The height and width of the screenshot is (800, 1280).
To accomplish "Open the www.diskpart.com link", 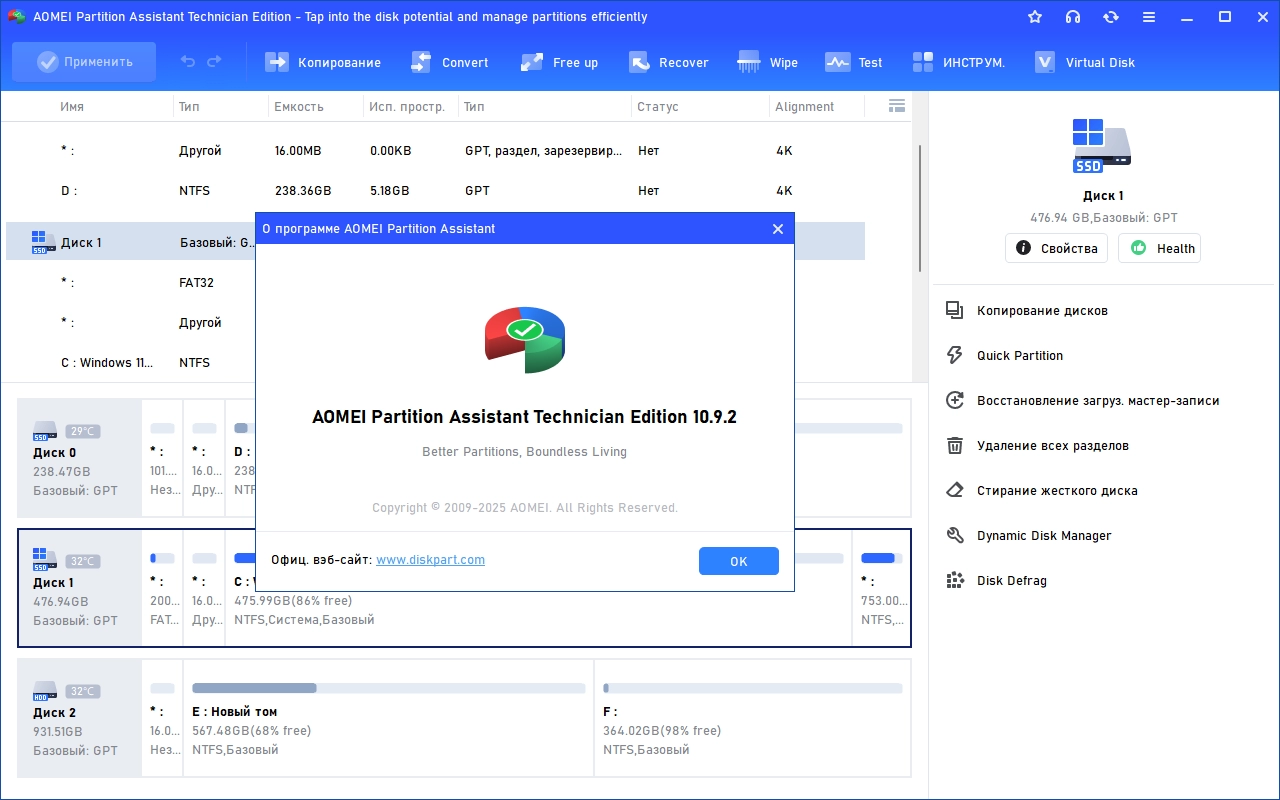I will [x=430, y=560].
